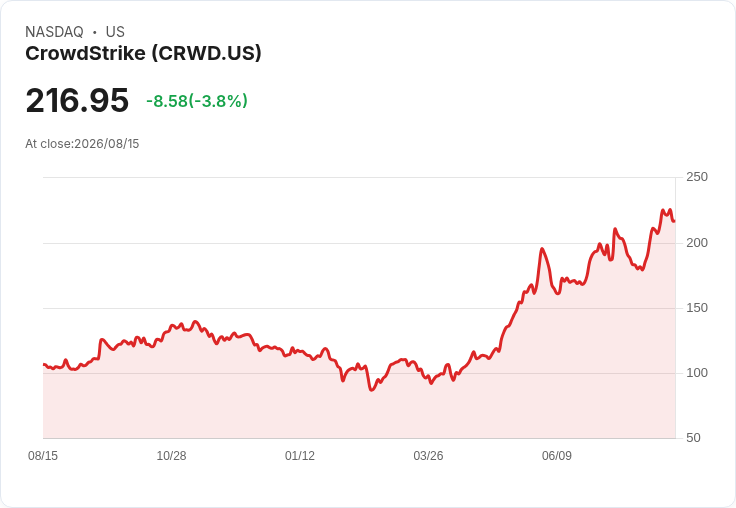The width and height of the screenshot is (736, 508).
Task: Click the 150 price axis label
Action: (697, 308)
